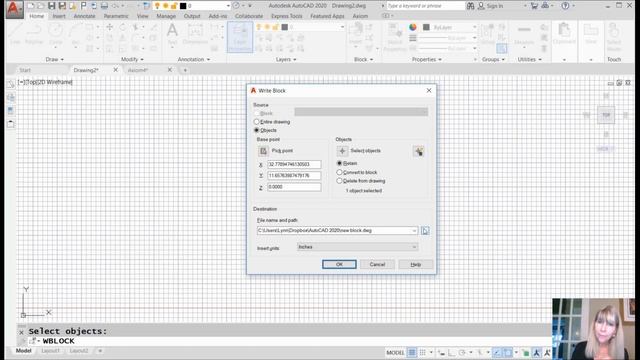Choose Convert to block option
The image size is (640, 360).
pyautogui.click(x=339, y=172)
